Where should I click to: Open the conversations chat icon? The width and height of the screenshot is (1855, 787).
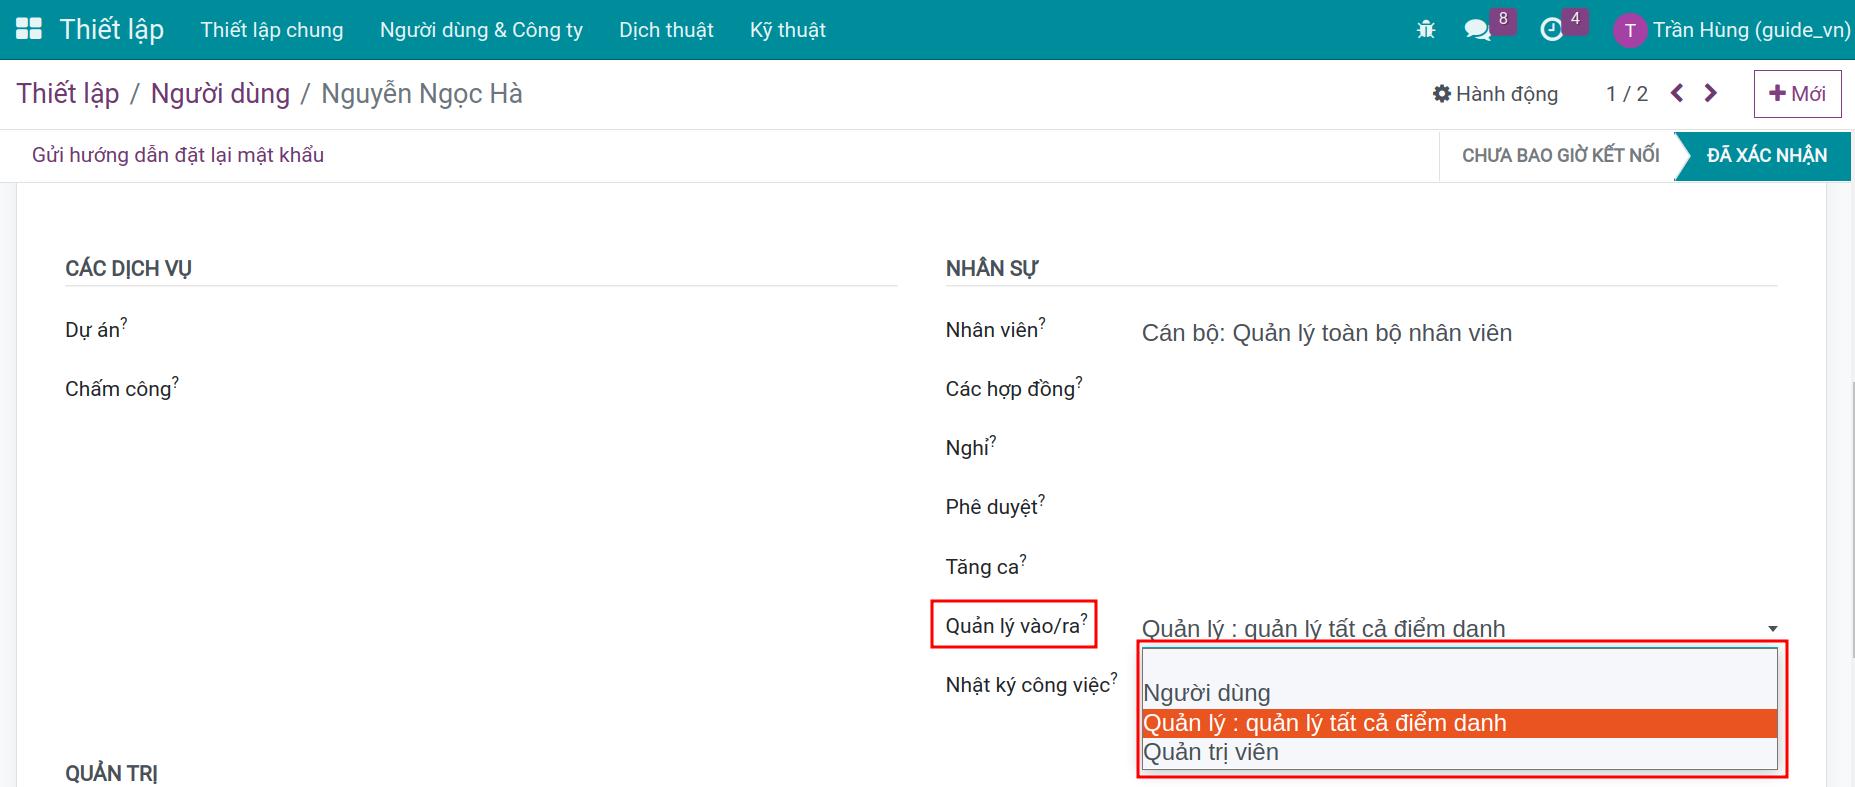click(1477, 30)
